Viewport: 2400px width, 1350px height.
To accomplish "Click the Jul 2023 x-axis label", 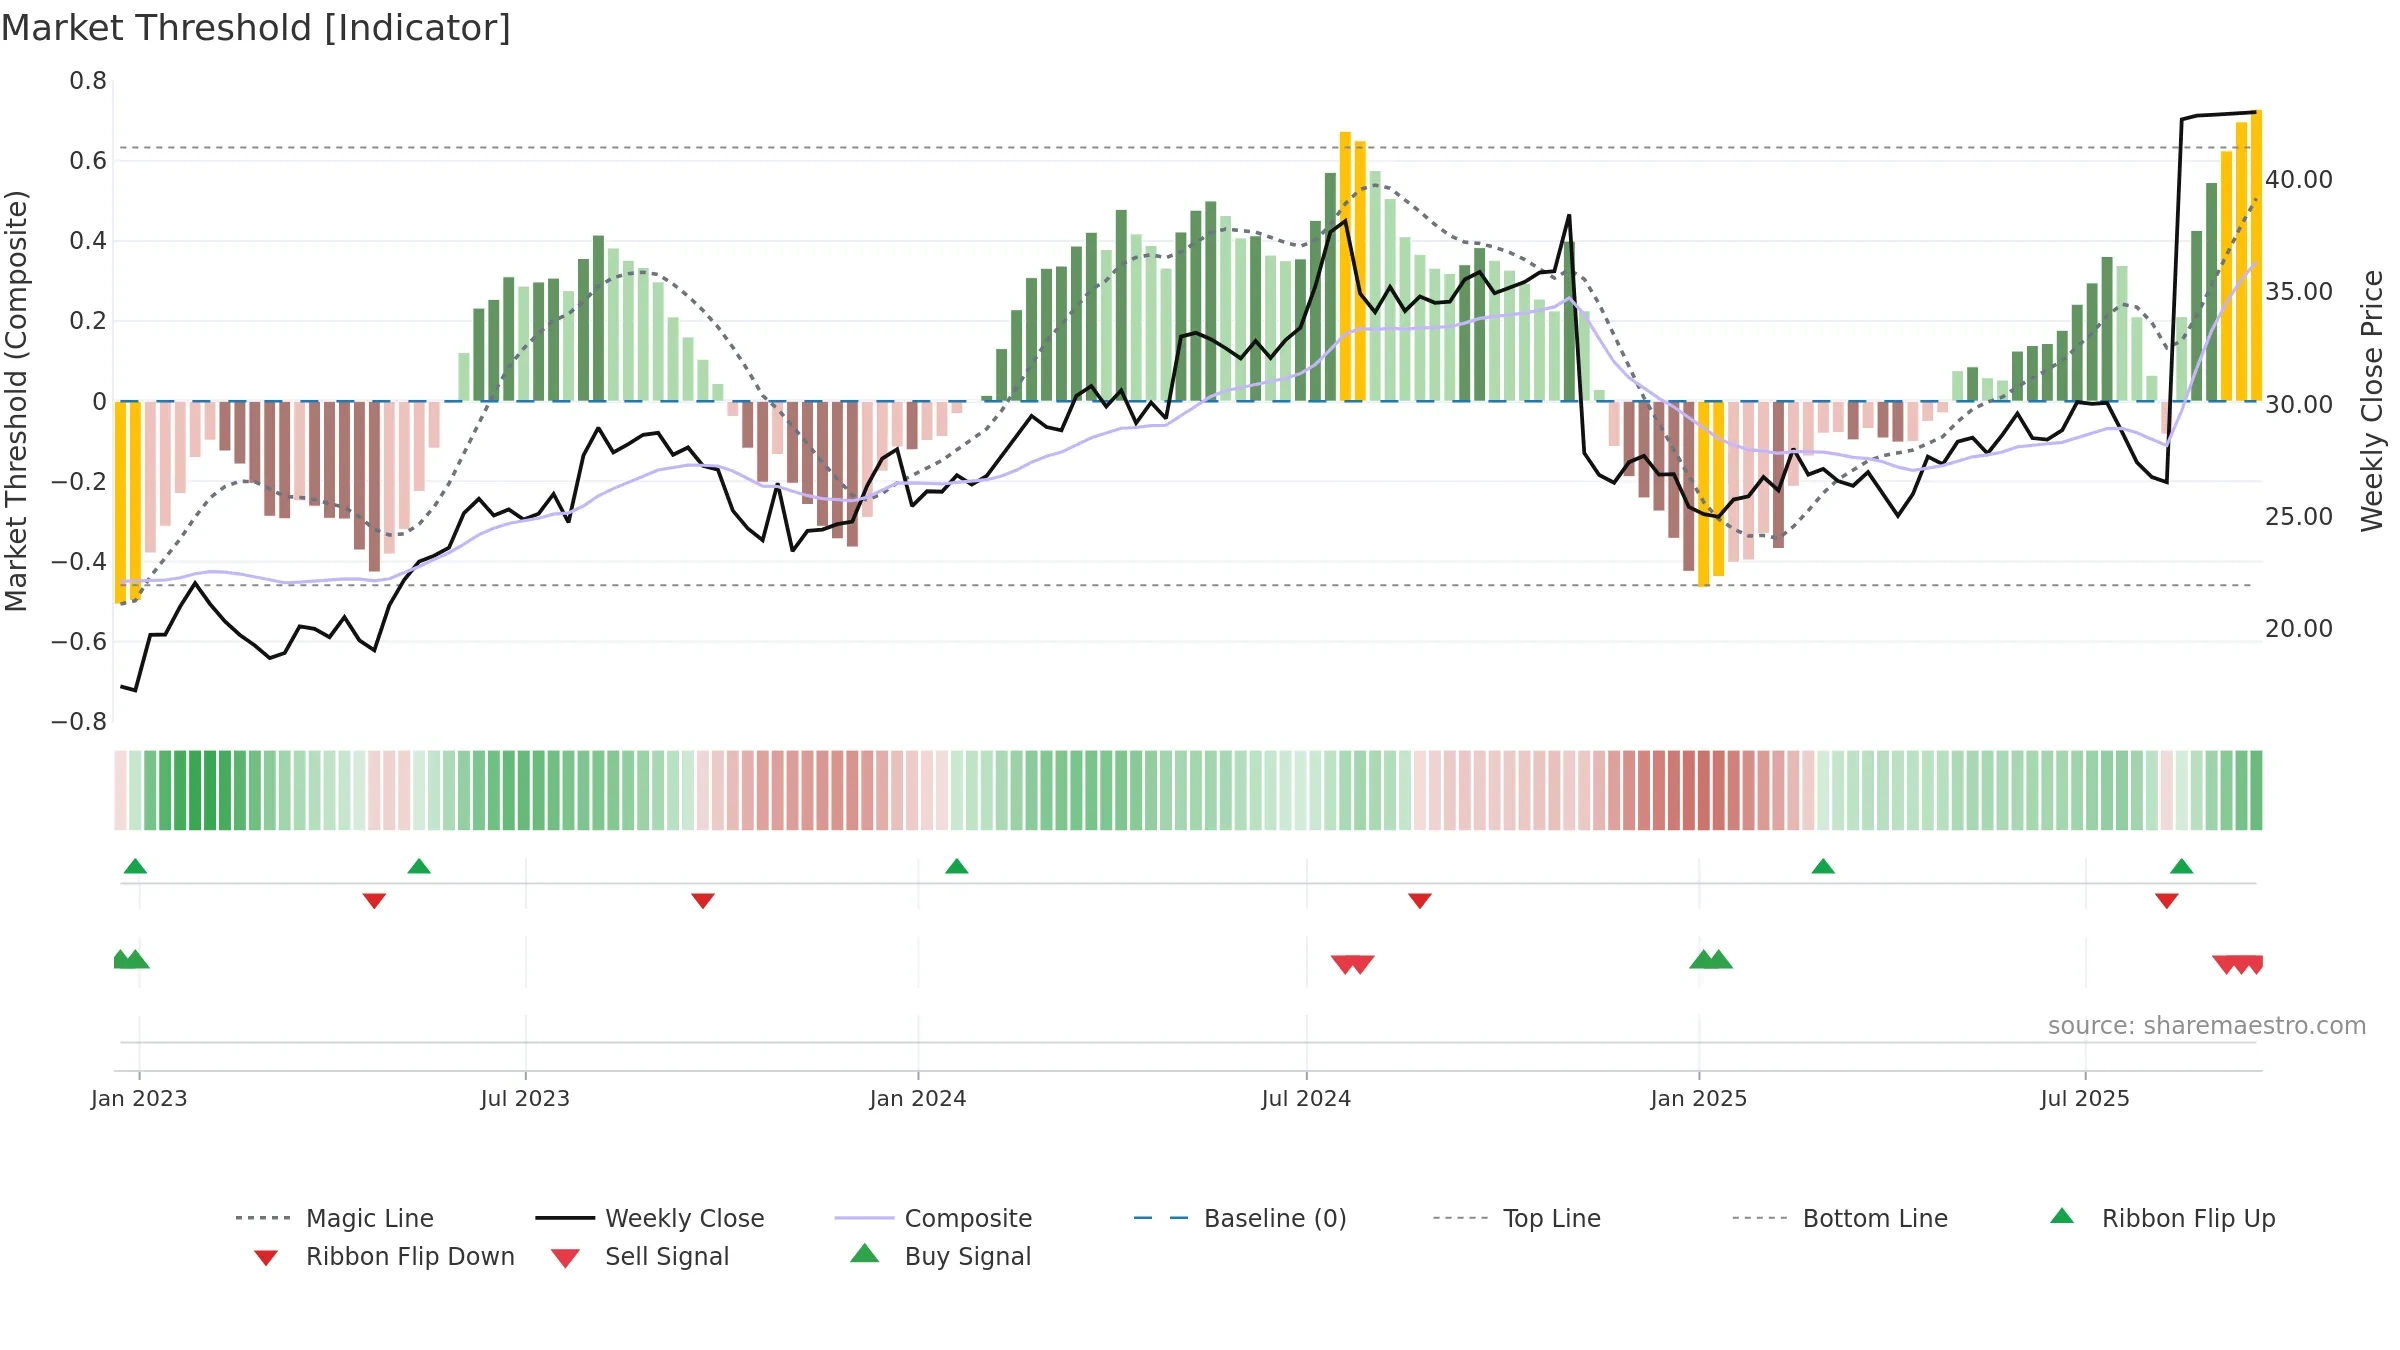I will [525, 1098].
